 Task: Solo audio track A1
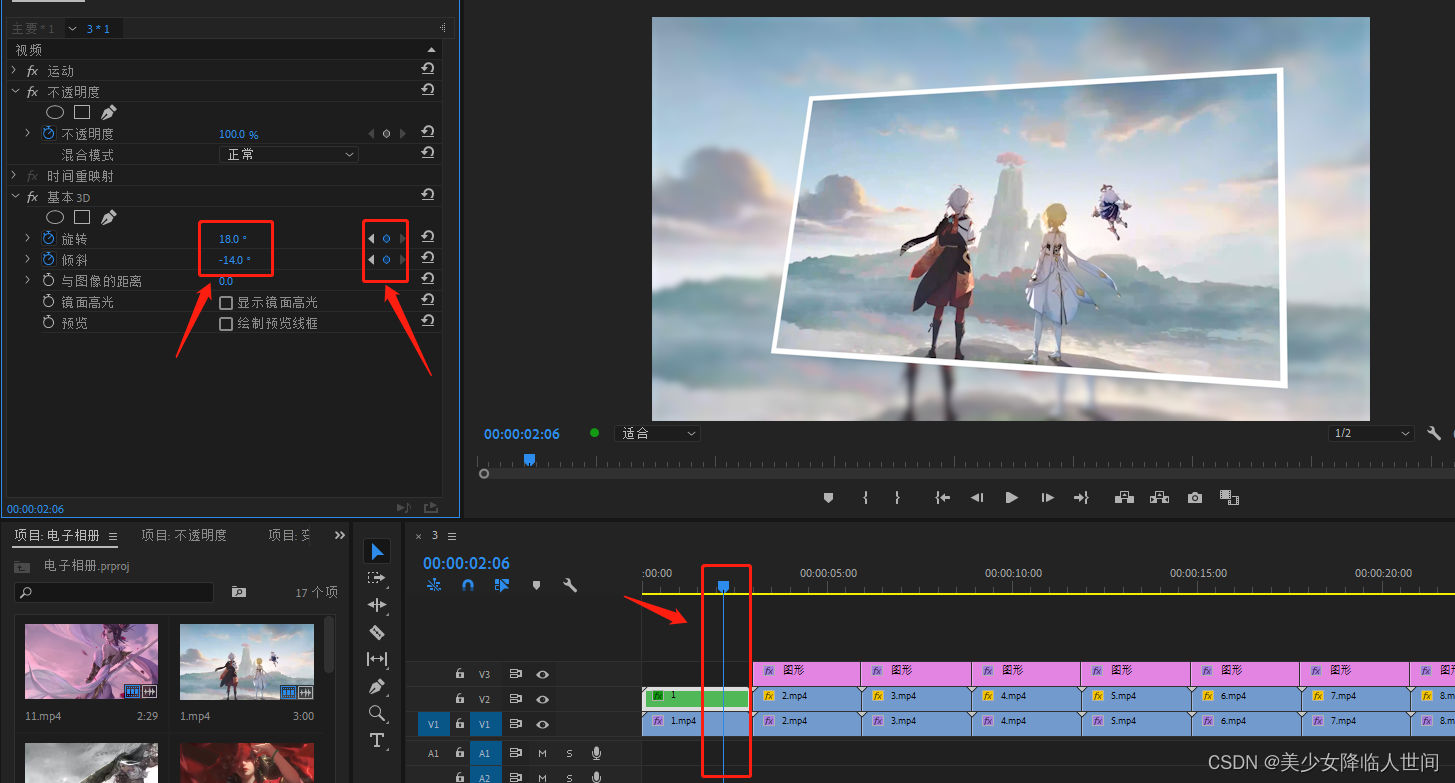click(x=569, y=753)
